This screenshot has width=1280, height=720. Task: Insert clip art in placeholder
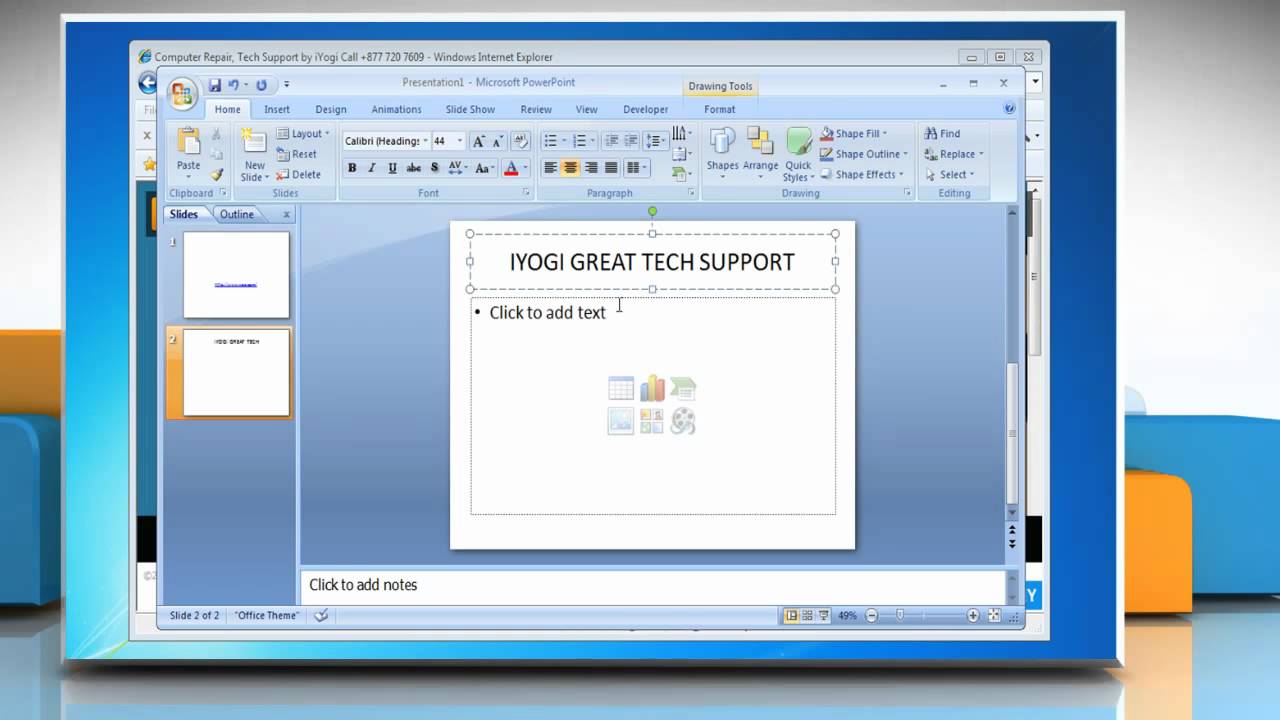point(652,421)
